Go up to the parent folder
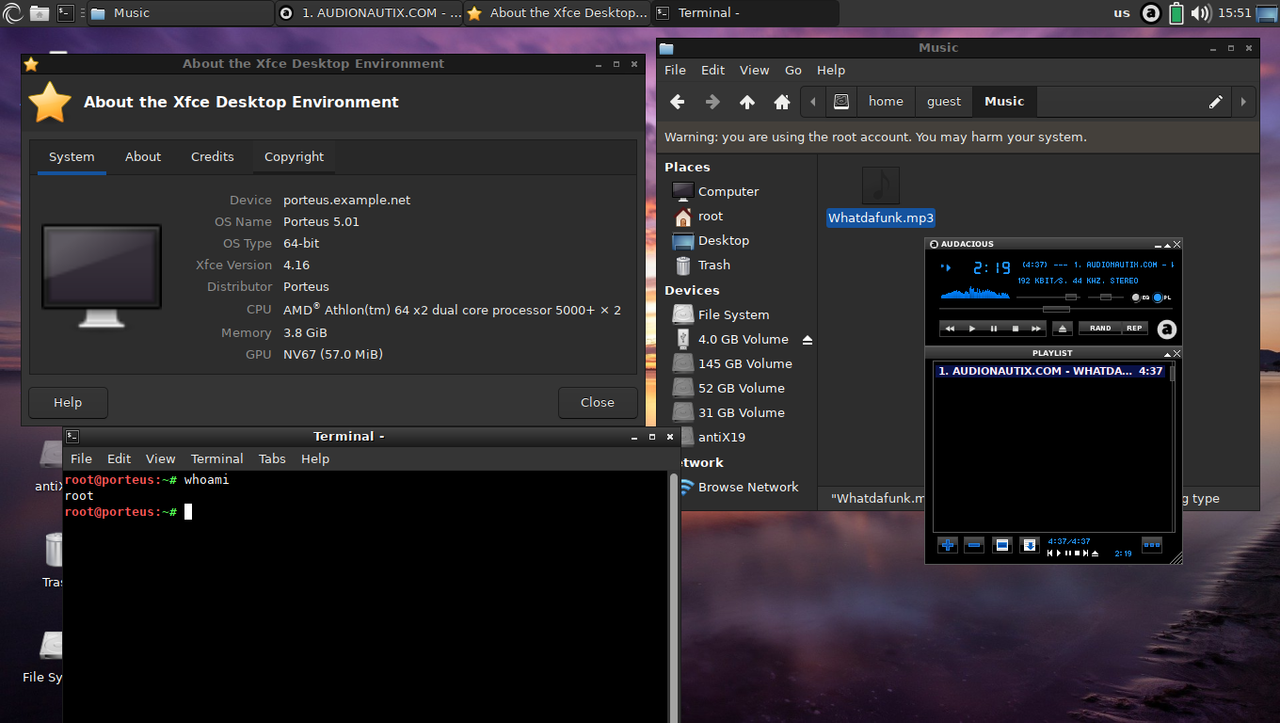 click(x=747, y=101)
